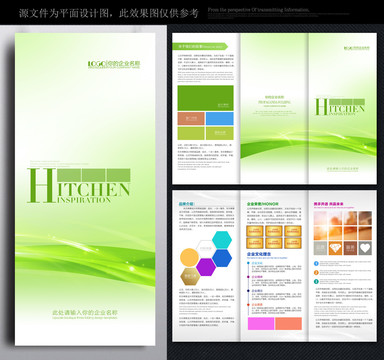The width and height of the screenshot is (384, 360).
Task: Click the purple hexagon shape
Action: 206,267
